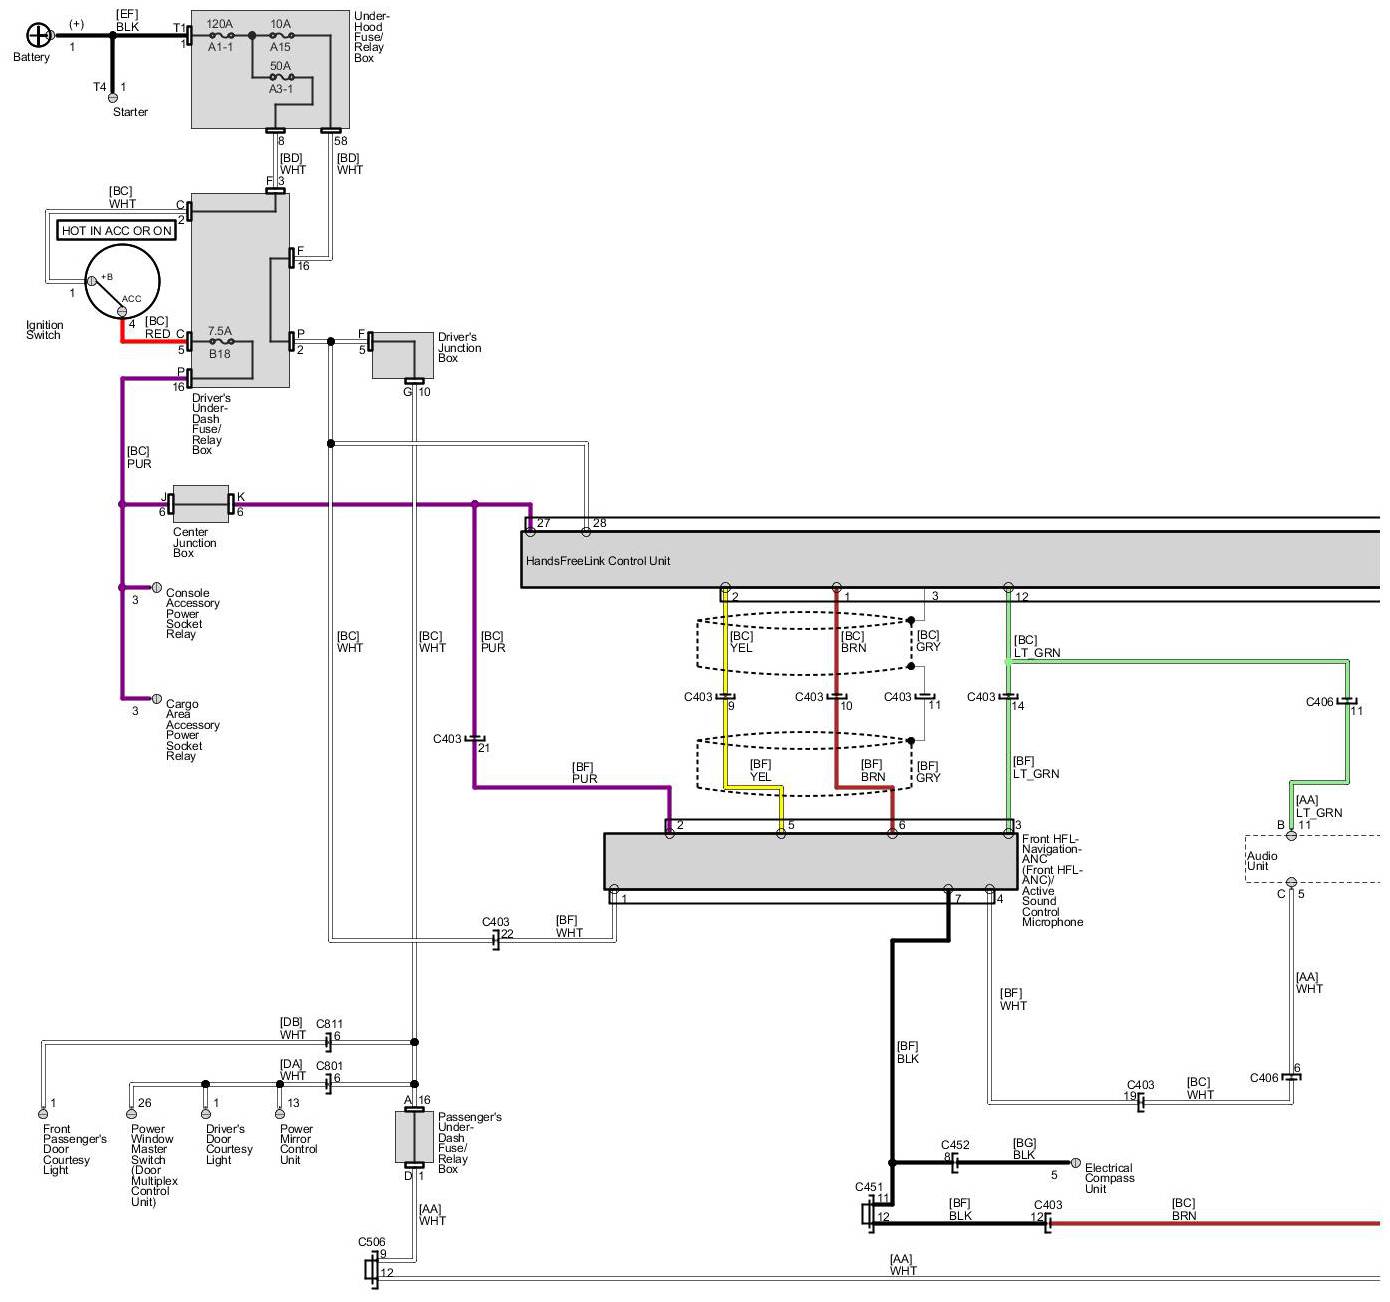The width and height of the screenshot is (1390, 1302).
Task: Select the Passenger's Under-Dash Fuse/Relay Box symbol
Action: tap(414, 1136)
